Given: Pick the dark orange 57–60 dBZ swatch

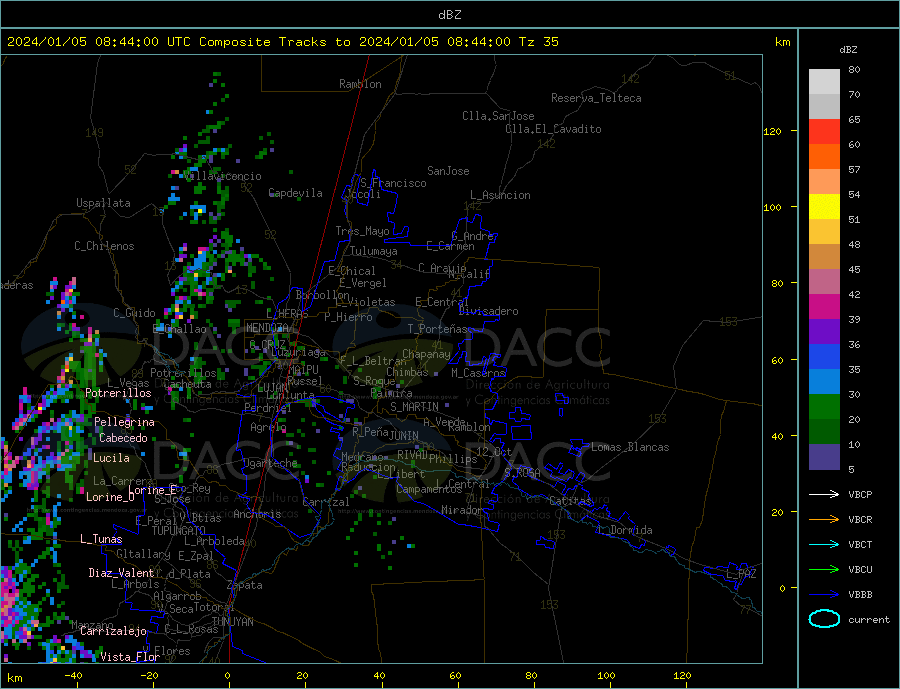Looking at the screenshot, I should pos(824,157).
